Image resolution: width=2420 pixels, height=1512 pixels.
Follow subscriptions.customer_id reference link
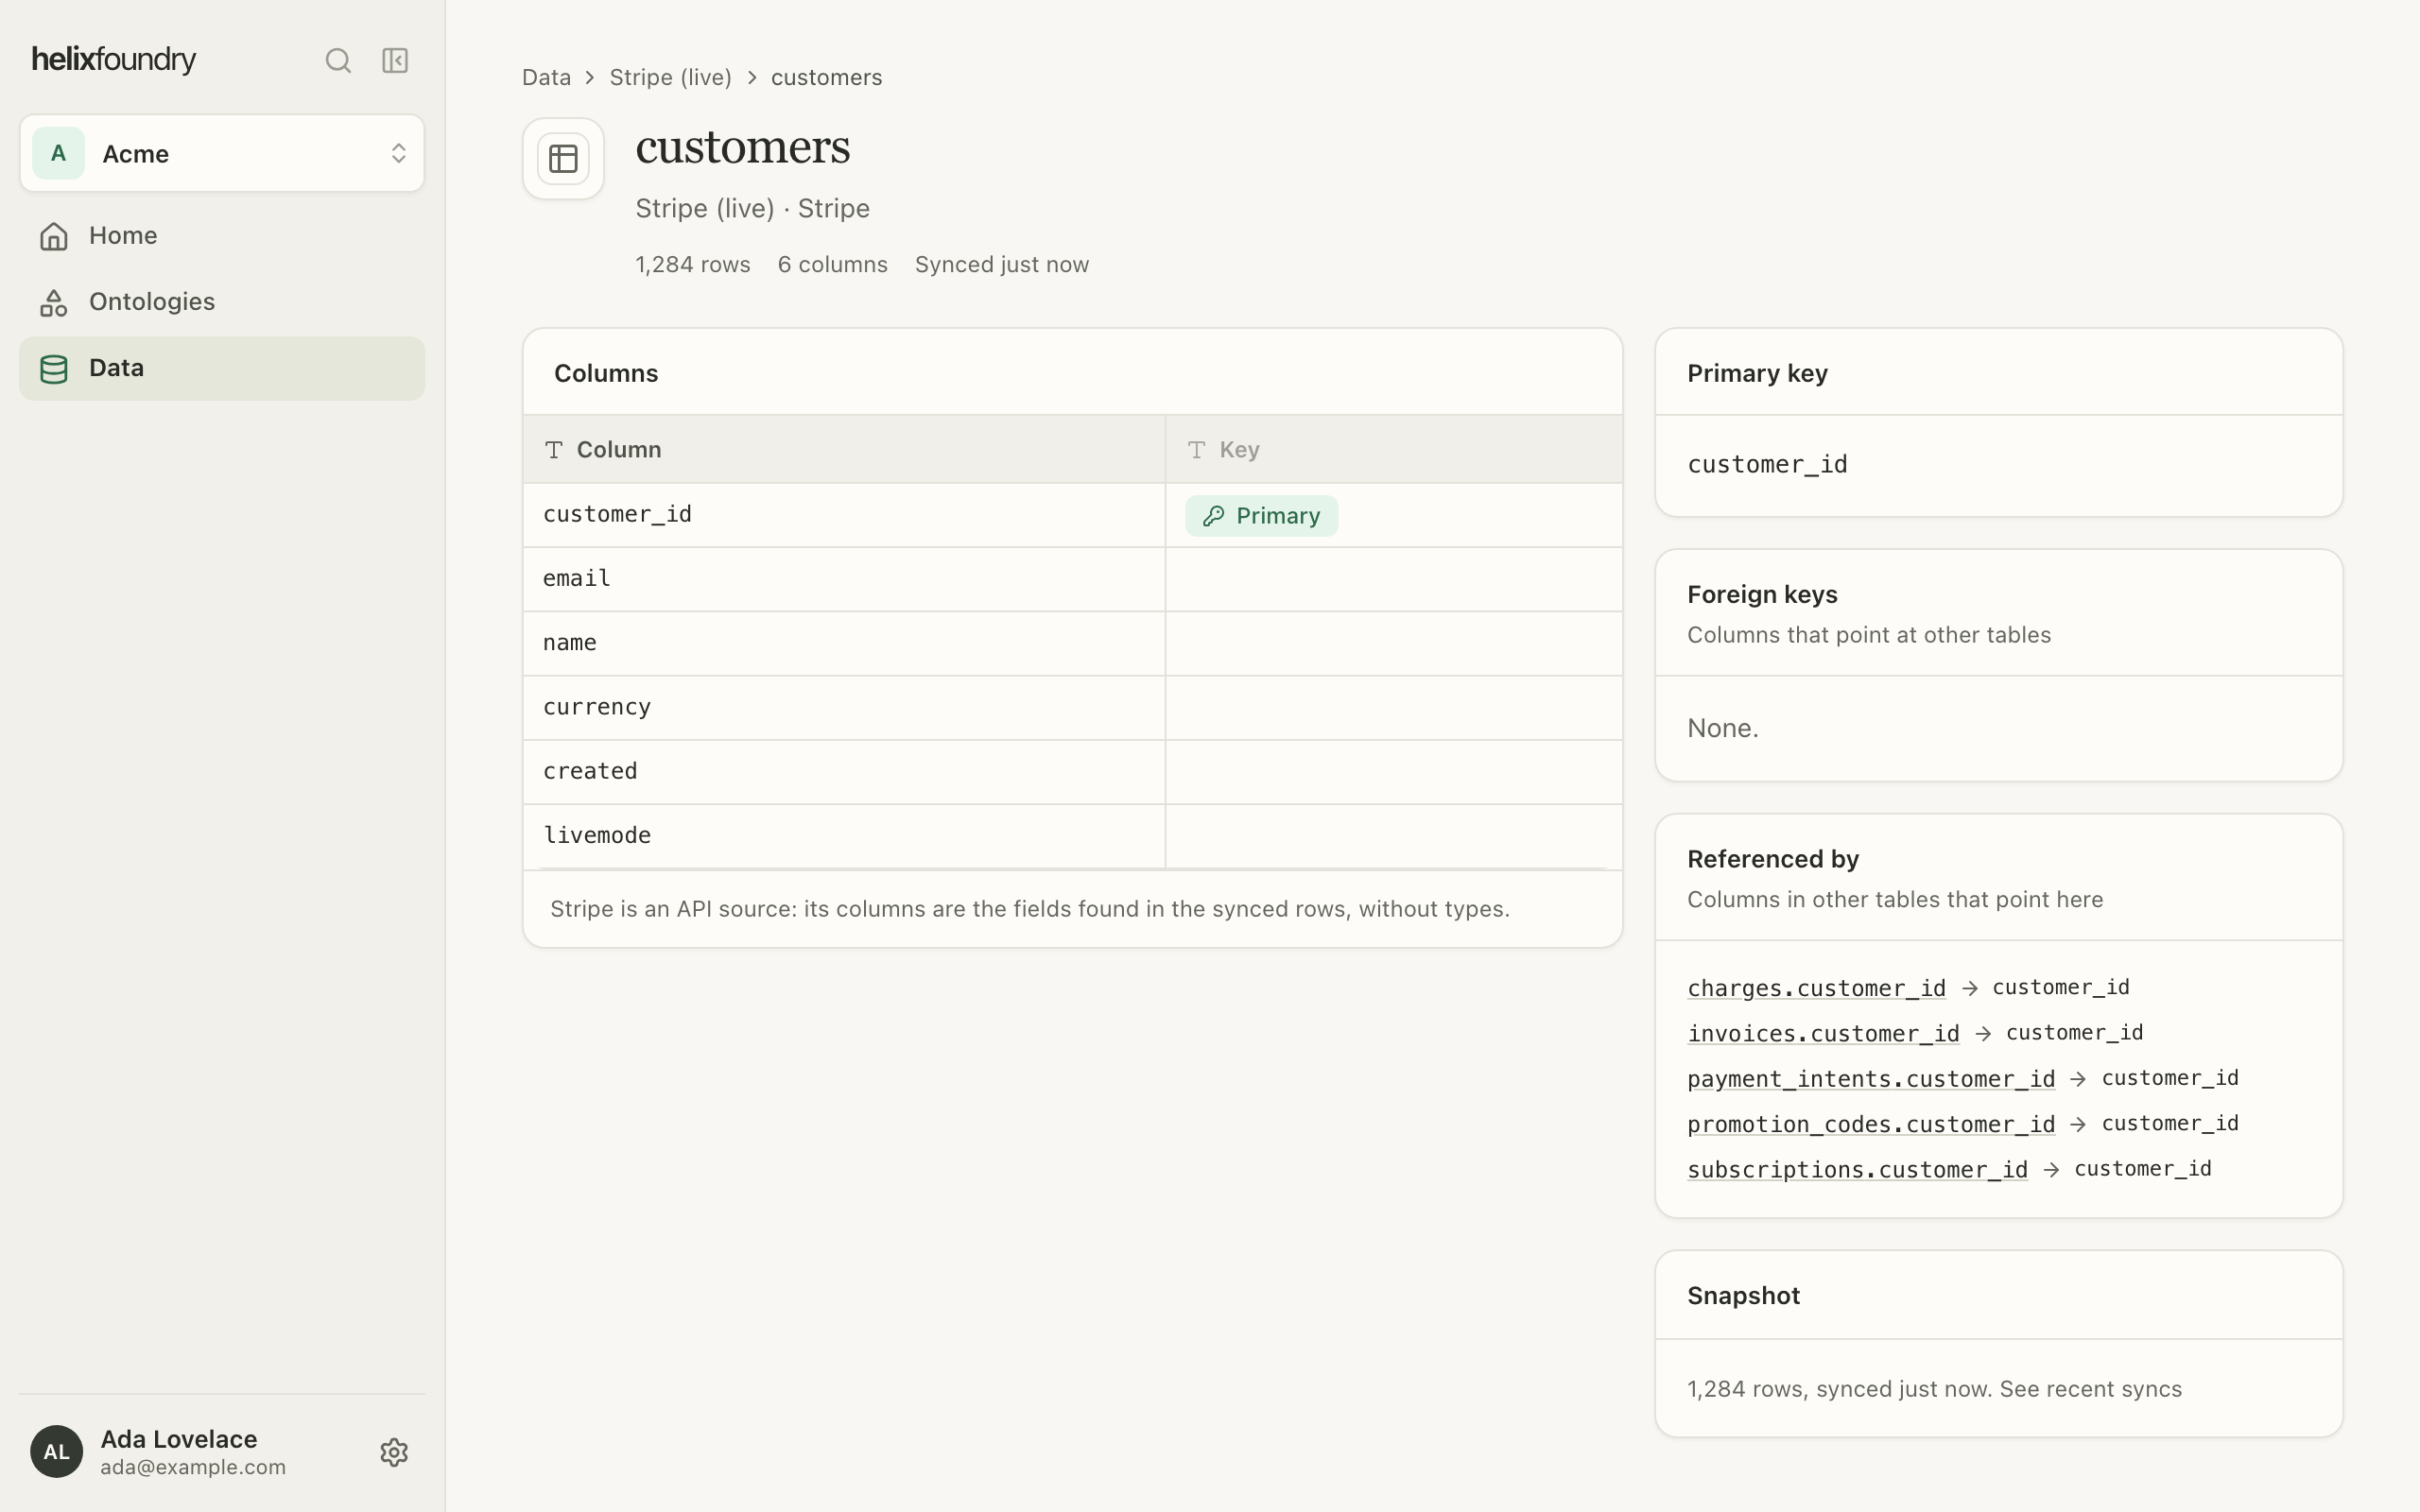[x=1857, y=1169]
